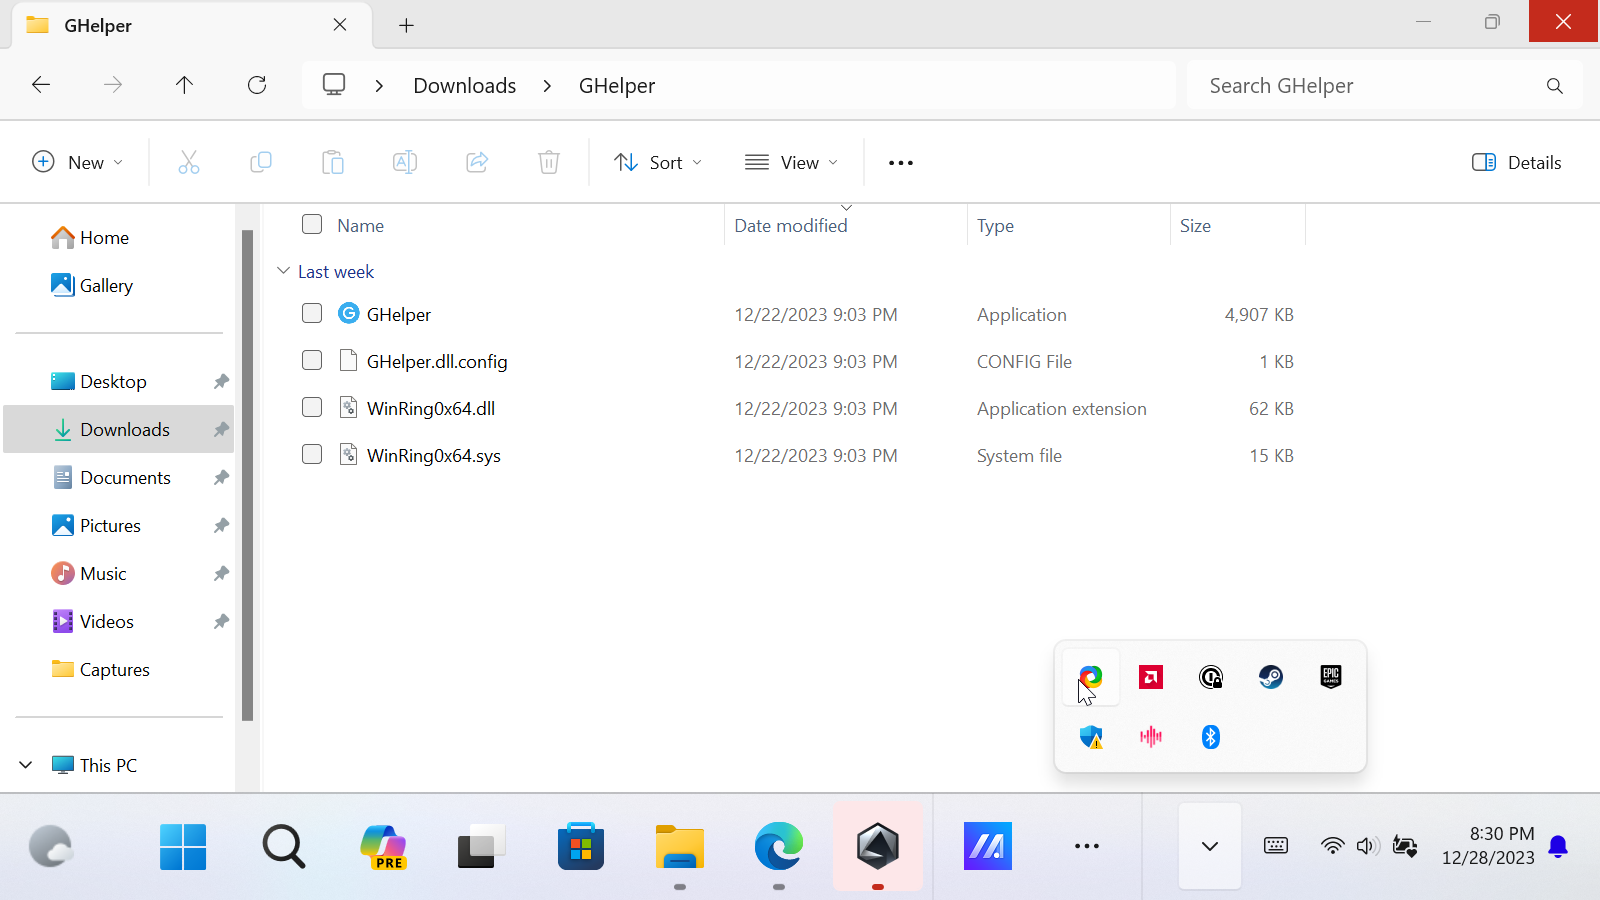Image resolution: width=1600 pixels, height=900 pixels.
Task: Sort by the Date modified column
Action: click(790, 226)
